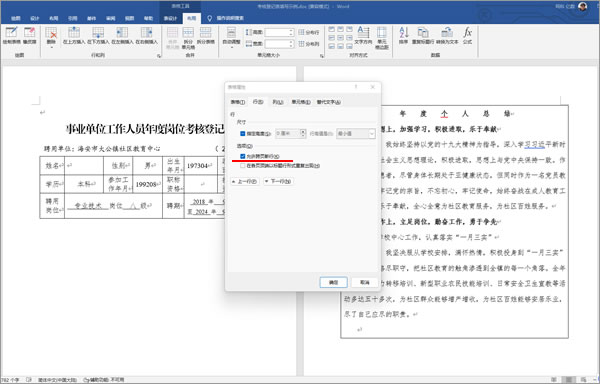Open the Table tab in properties dialog
The width and height of the screenshot is (600, 384).
(x=238, y=102)
